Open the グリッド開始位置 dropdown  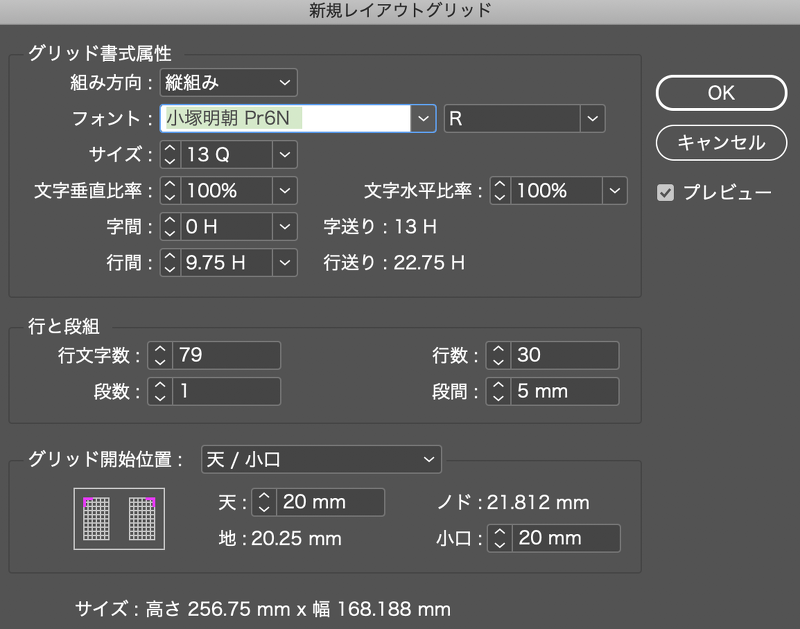click(x=321, y=459)
